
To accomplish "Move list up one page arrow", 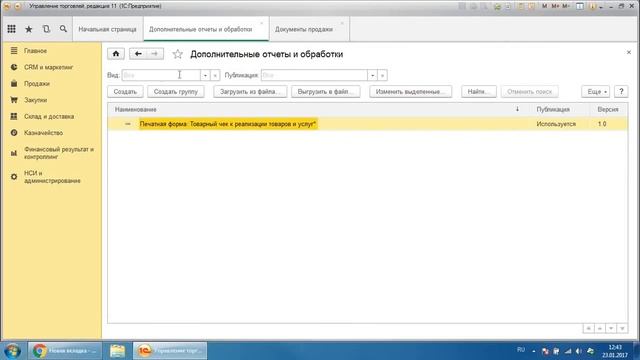I will tap(600, 328).
